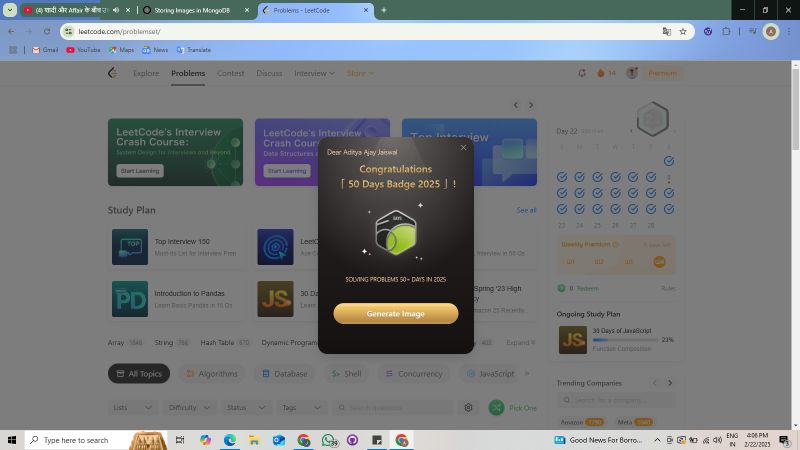Open the See all study plans link
The height and width of the screenshot is (450, 800).
point(526,210)
